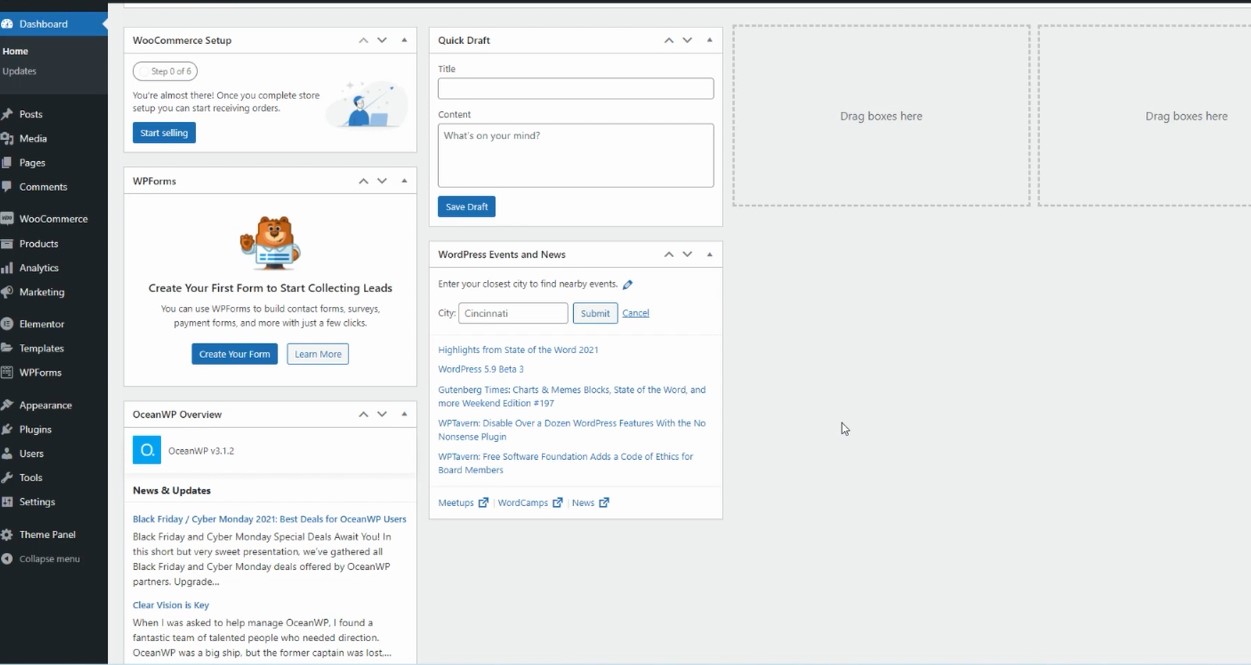Click the OceanWP logo icon
1251x665 pixels.
147,450
